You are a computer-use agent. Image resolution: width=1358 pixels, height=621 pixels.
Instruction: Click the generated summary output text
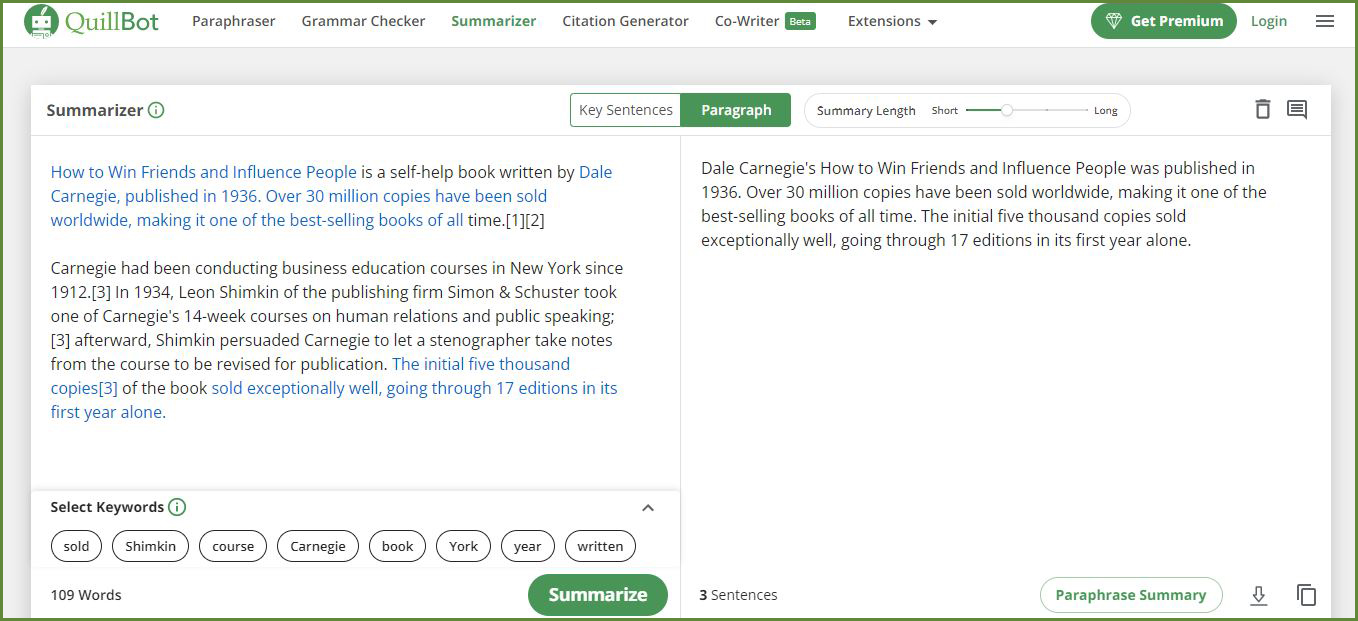click(x=984, y=204)
